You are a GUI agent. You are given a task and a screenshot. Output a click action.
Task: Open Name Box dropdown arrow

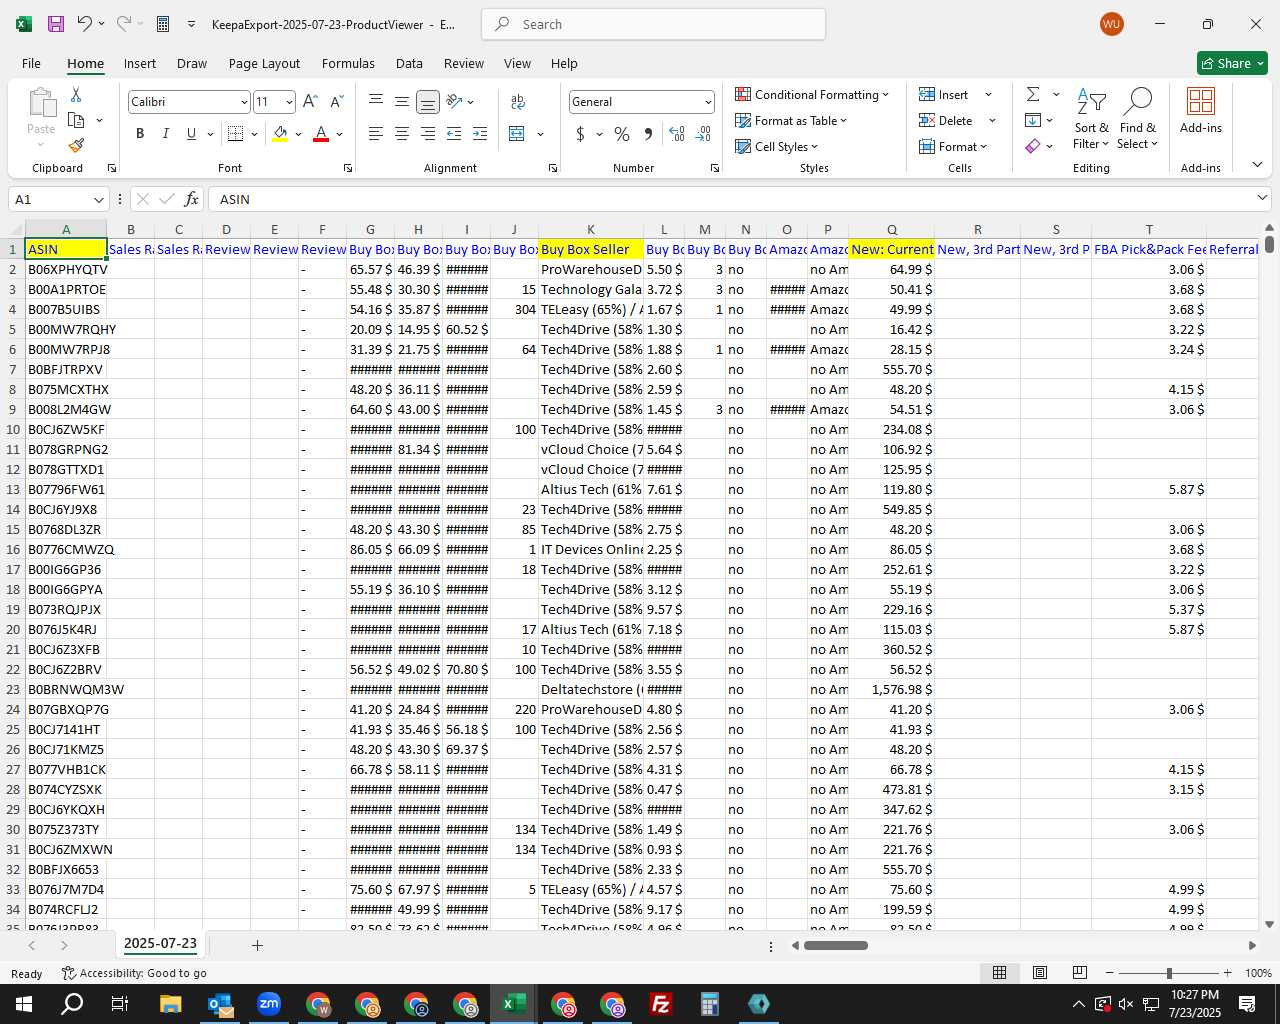click(x=98, y=199)
